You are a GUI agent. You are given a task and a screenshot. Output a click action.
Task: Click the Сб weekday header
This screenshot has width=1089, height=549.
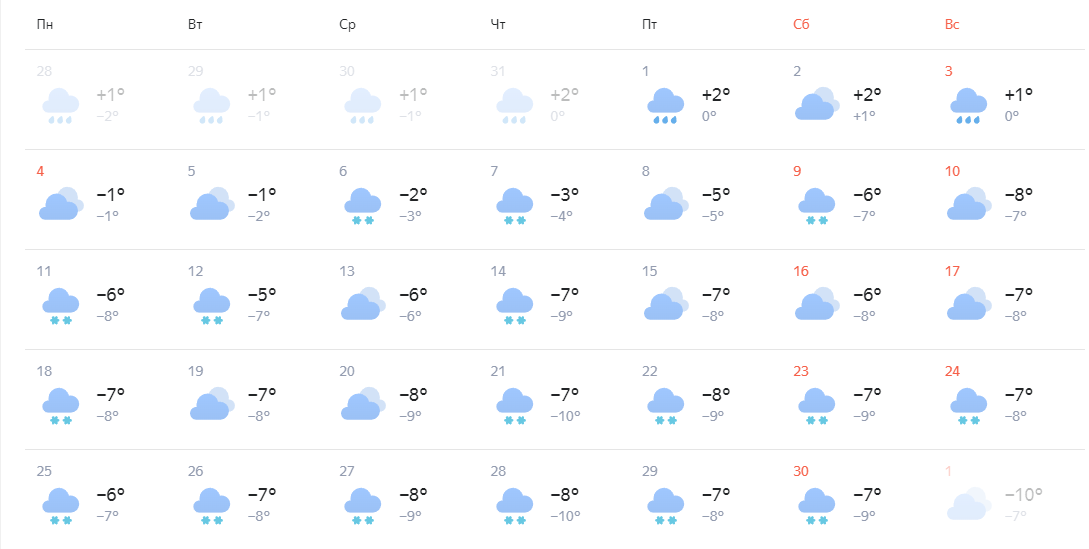tap(801, 24)
